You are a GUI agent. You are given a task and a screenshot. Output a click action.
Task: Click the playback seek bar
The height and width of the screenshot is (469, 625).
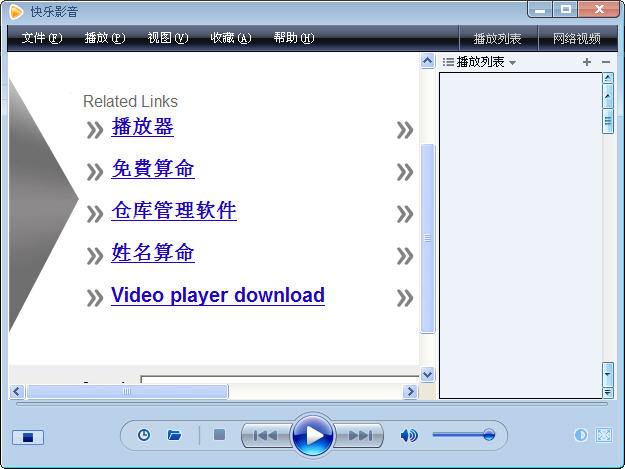pyautogui.click(x=312, y=404)
